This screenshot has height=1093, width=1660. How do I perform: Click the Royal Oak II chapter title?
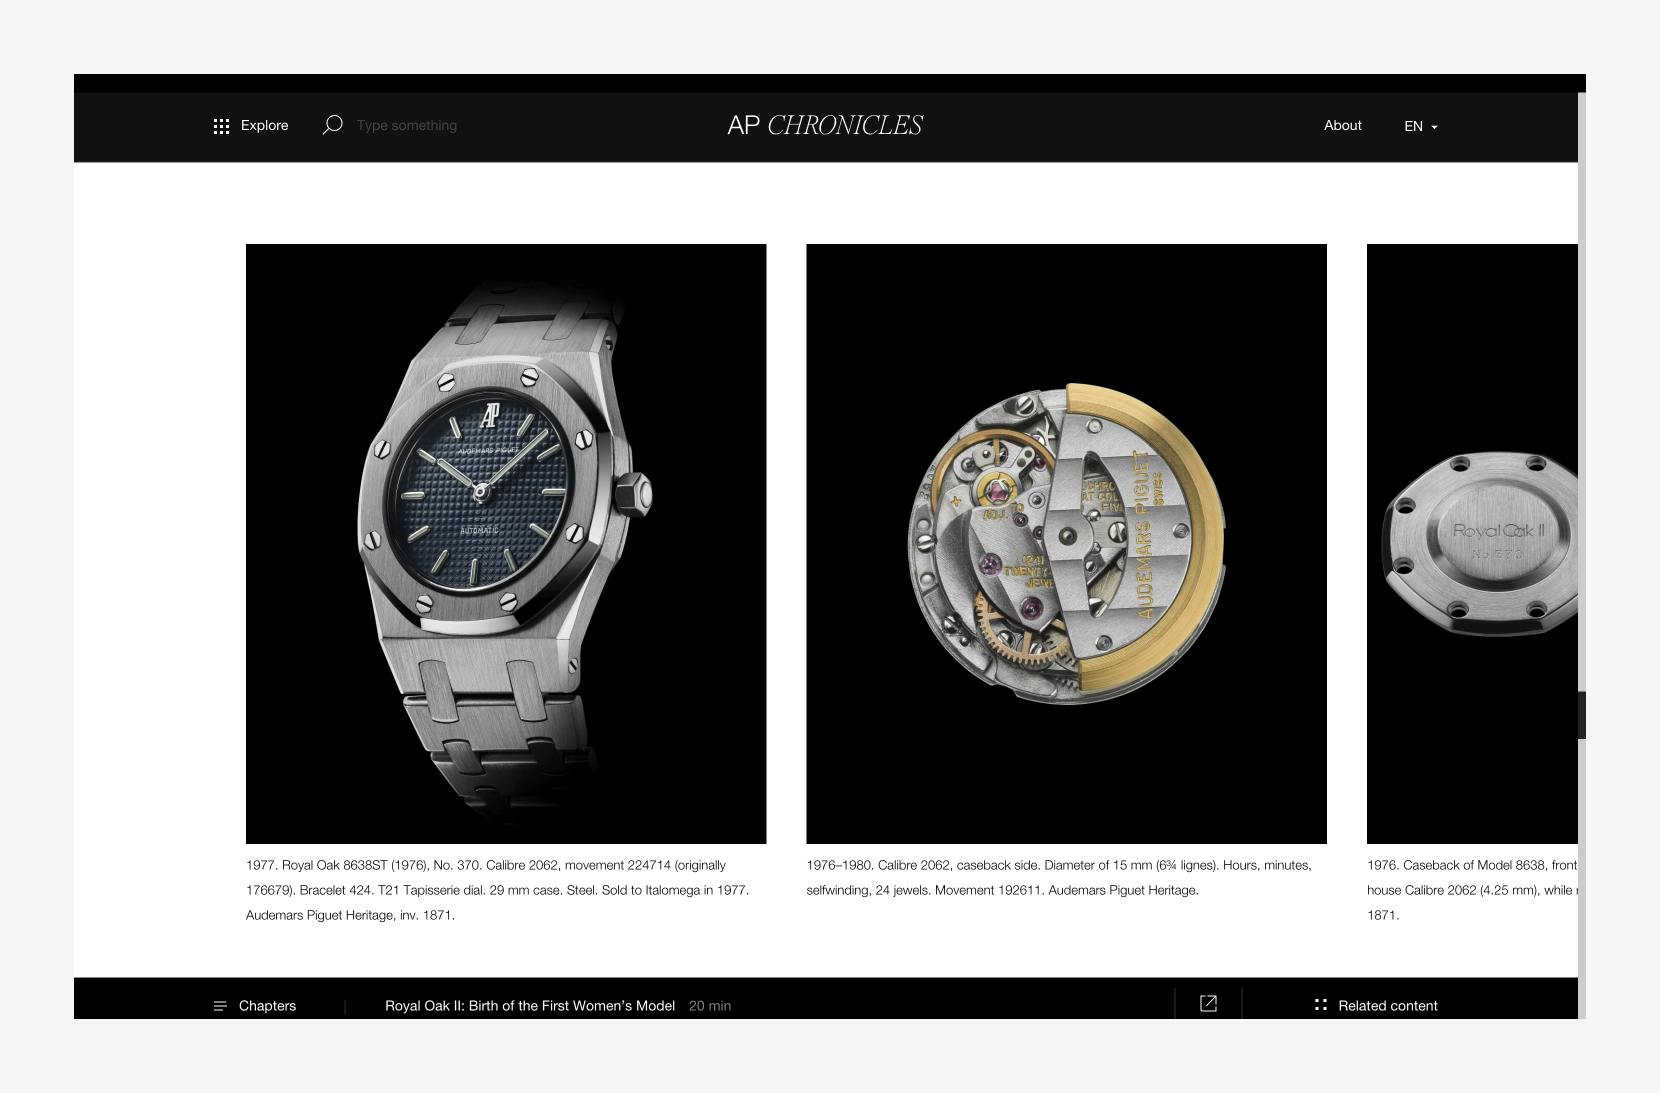tap(530, 1006)
